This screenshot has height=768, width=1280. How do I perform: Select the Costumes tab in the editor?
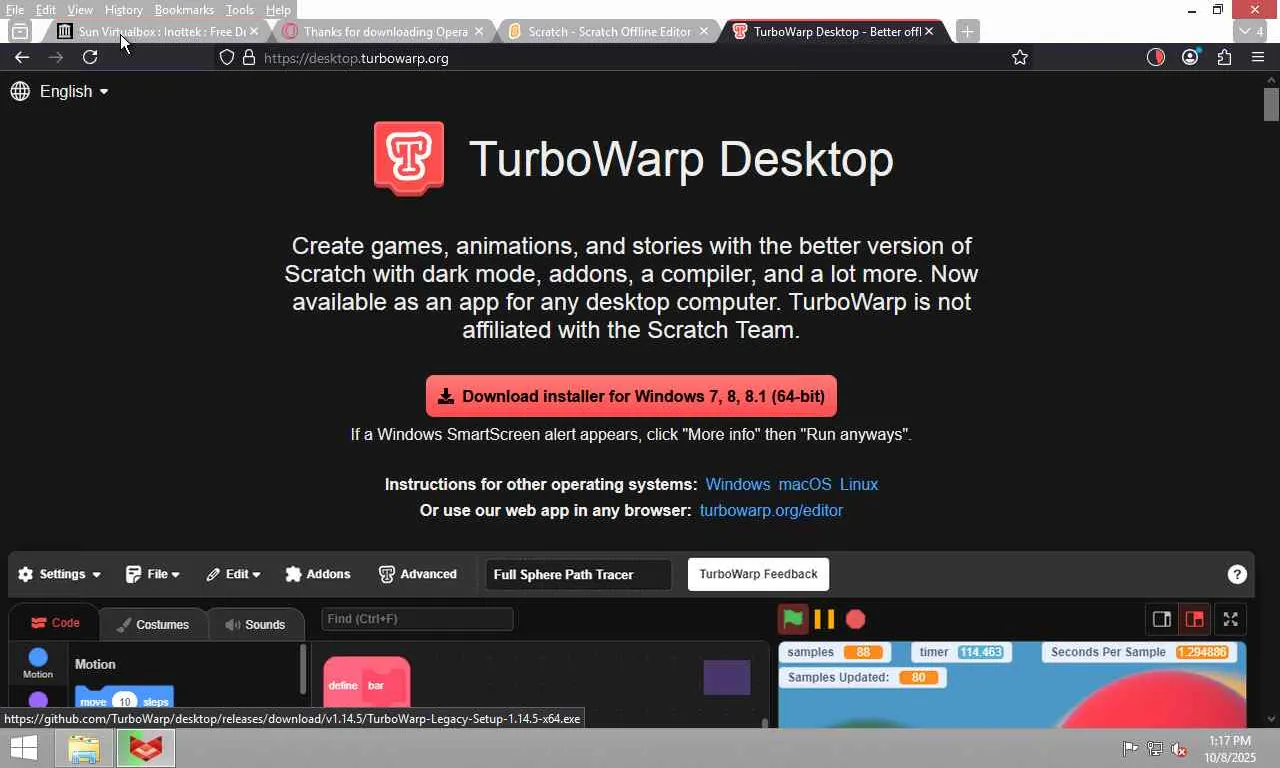pyautogui.click(x=153, y=624)
